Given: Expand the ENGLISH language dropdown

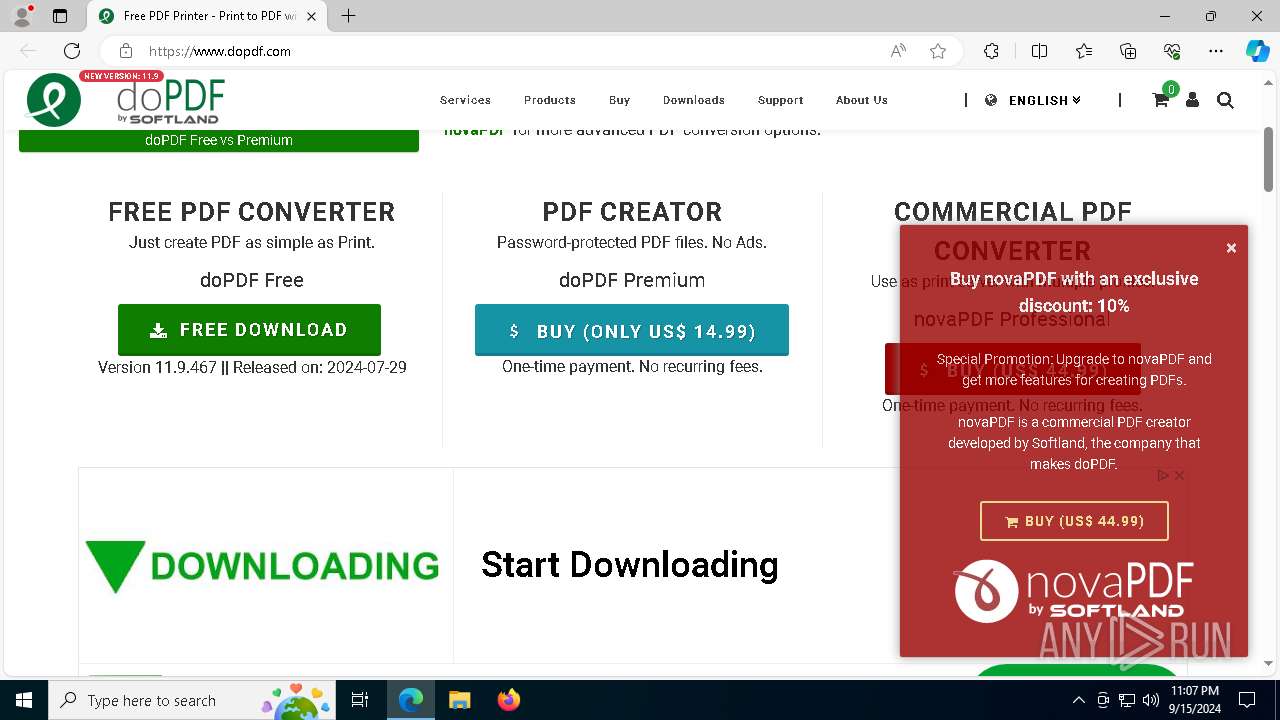Looking at the screenshot, I should point(1045,100).
